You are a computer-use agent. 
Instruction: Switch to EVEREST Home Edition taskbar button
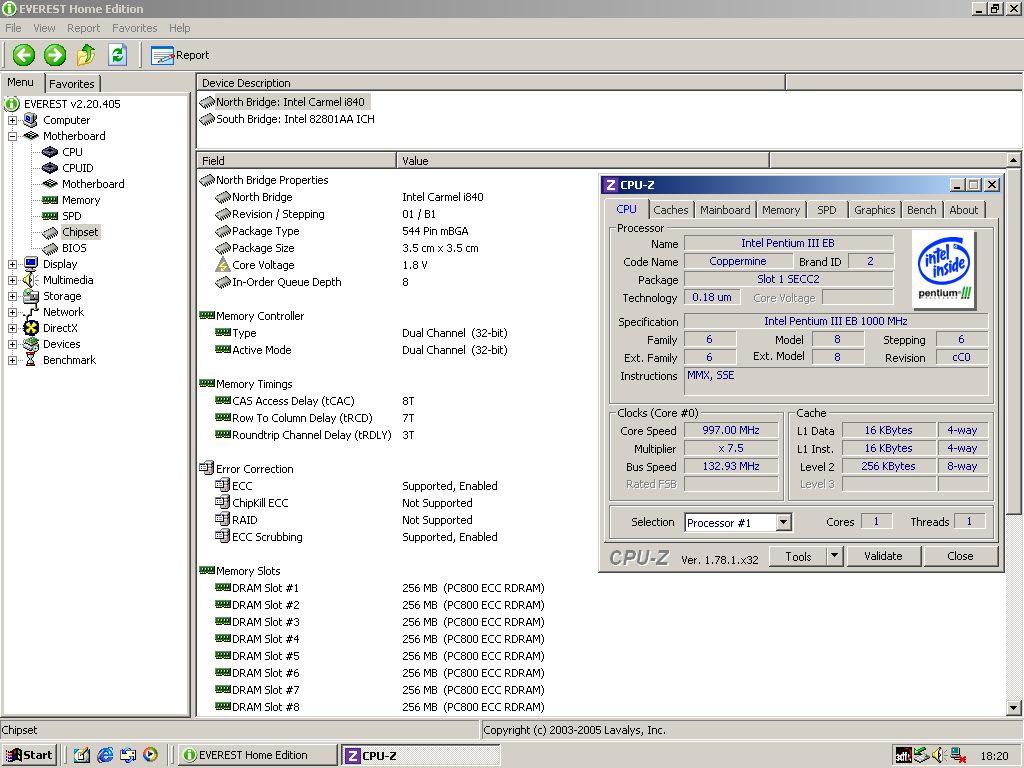click(257, 755)
